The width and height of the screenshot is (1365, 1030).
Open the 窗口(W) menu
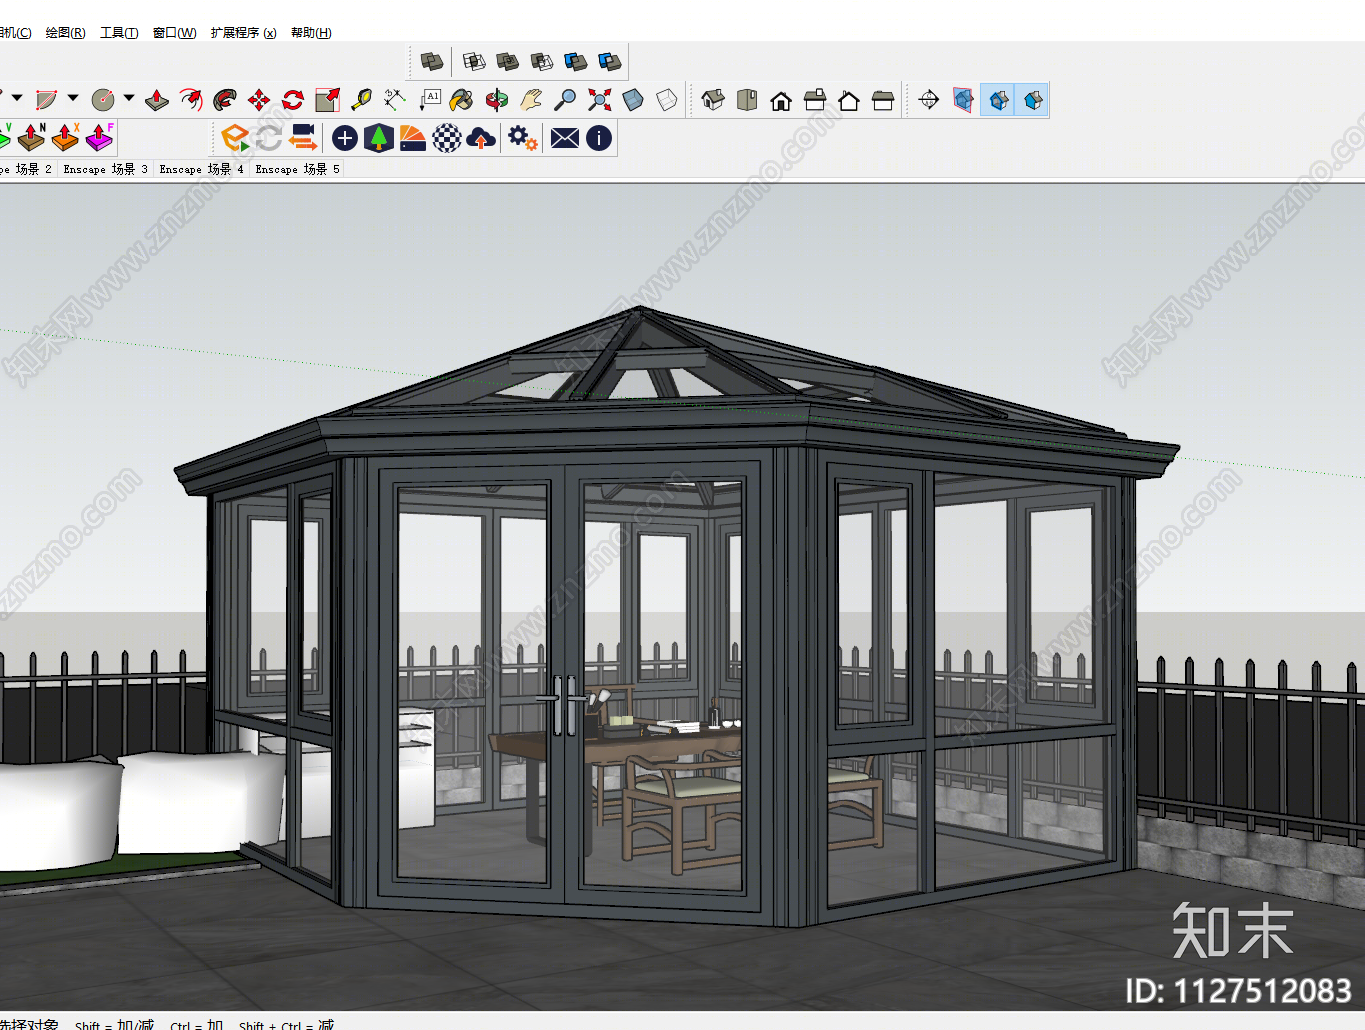coord(174,33)
